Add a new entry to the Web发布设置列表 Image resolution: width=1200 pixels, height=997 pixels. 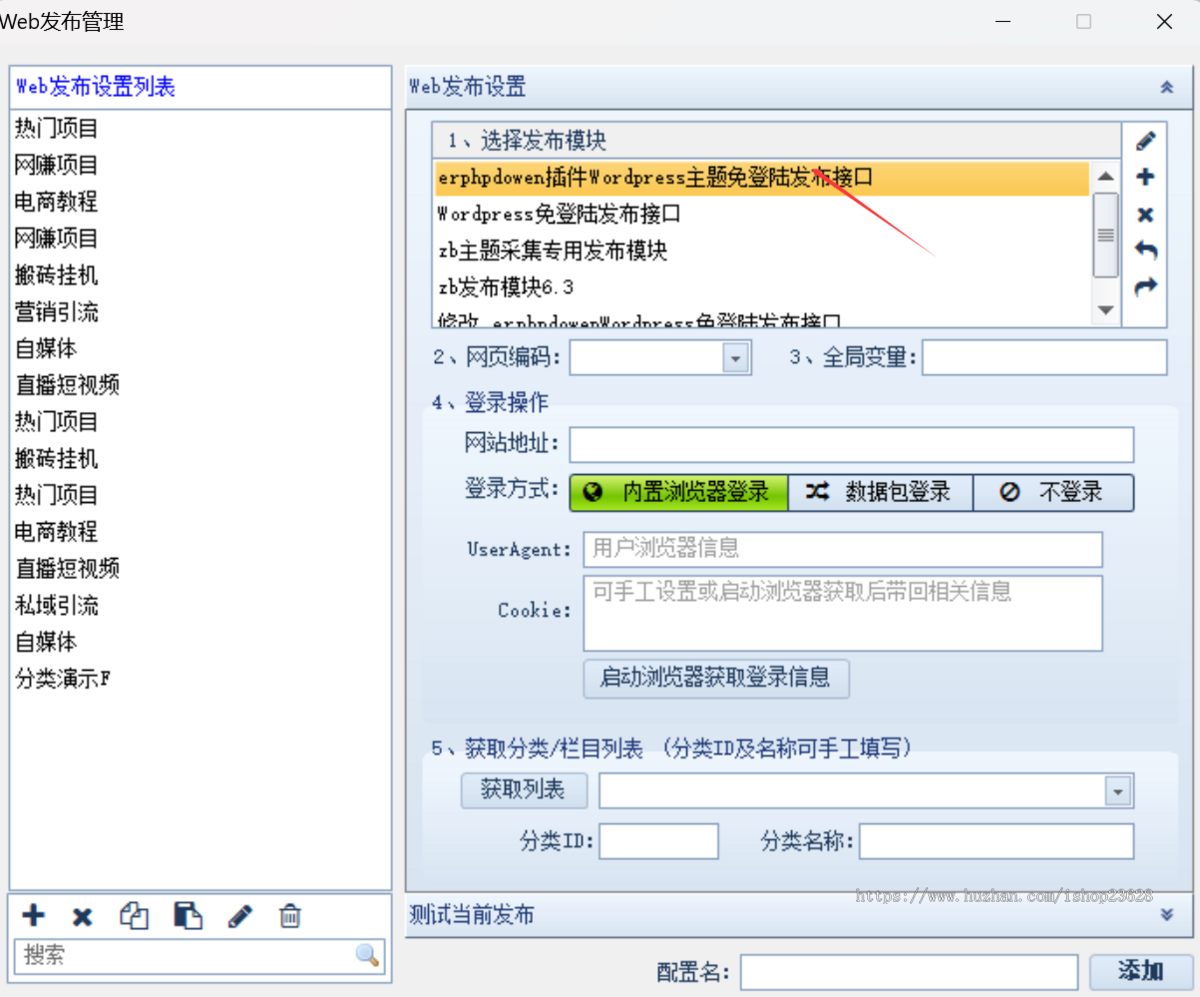coord(33,915)
